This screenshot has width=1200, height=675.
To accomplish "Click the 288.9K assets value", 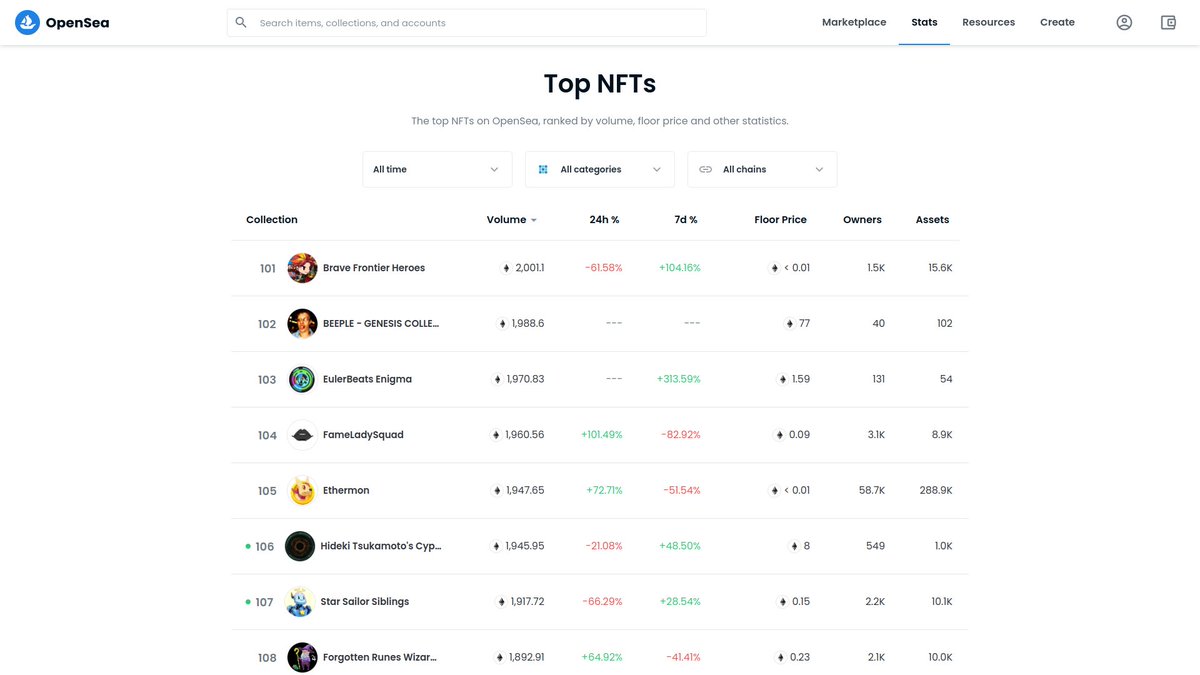I will (936, 491).
